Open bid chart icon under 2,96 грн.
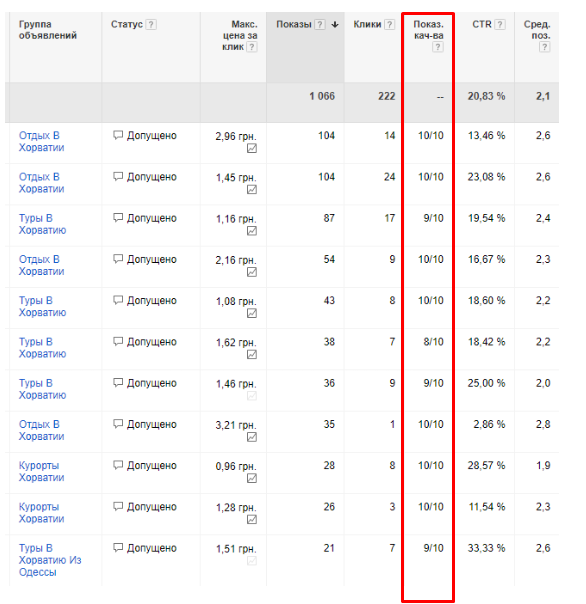586x604 pixels. point(252,148)
